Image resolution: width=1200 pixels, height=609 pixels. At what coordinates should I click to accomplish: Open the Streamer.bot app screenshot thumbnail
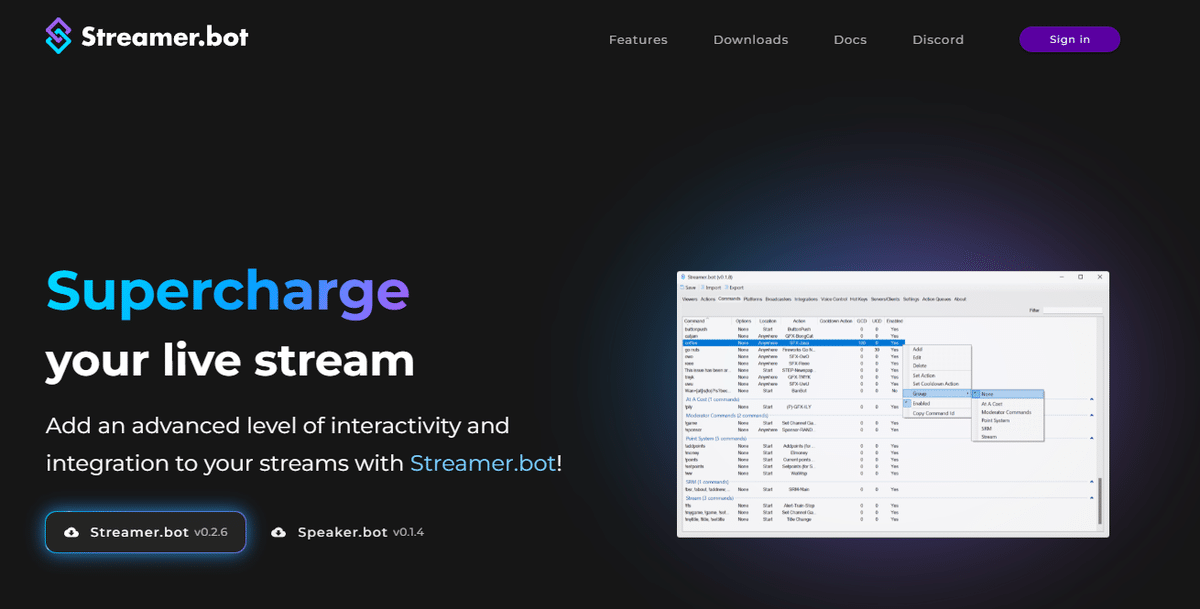click(893, 404)
